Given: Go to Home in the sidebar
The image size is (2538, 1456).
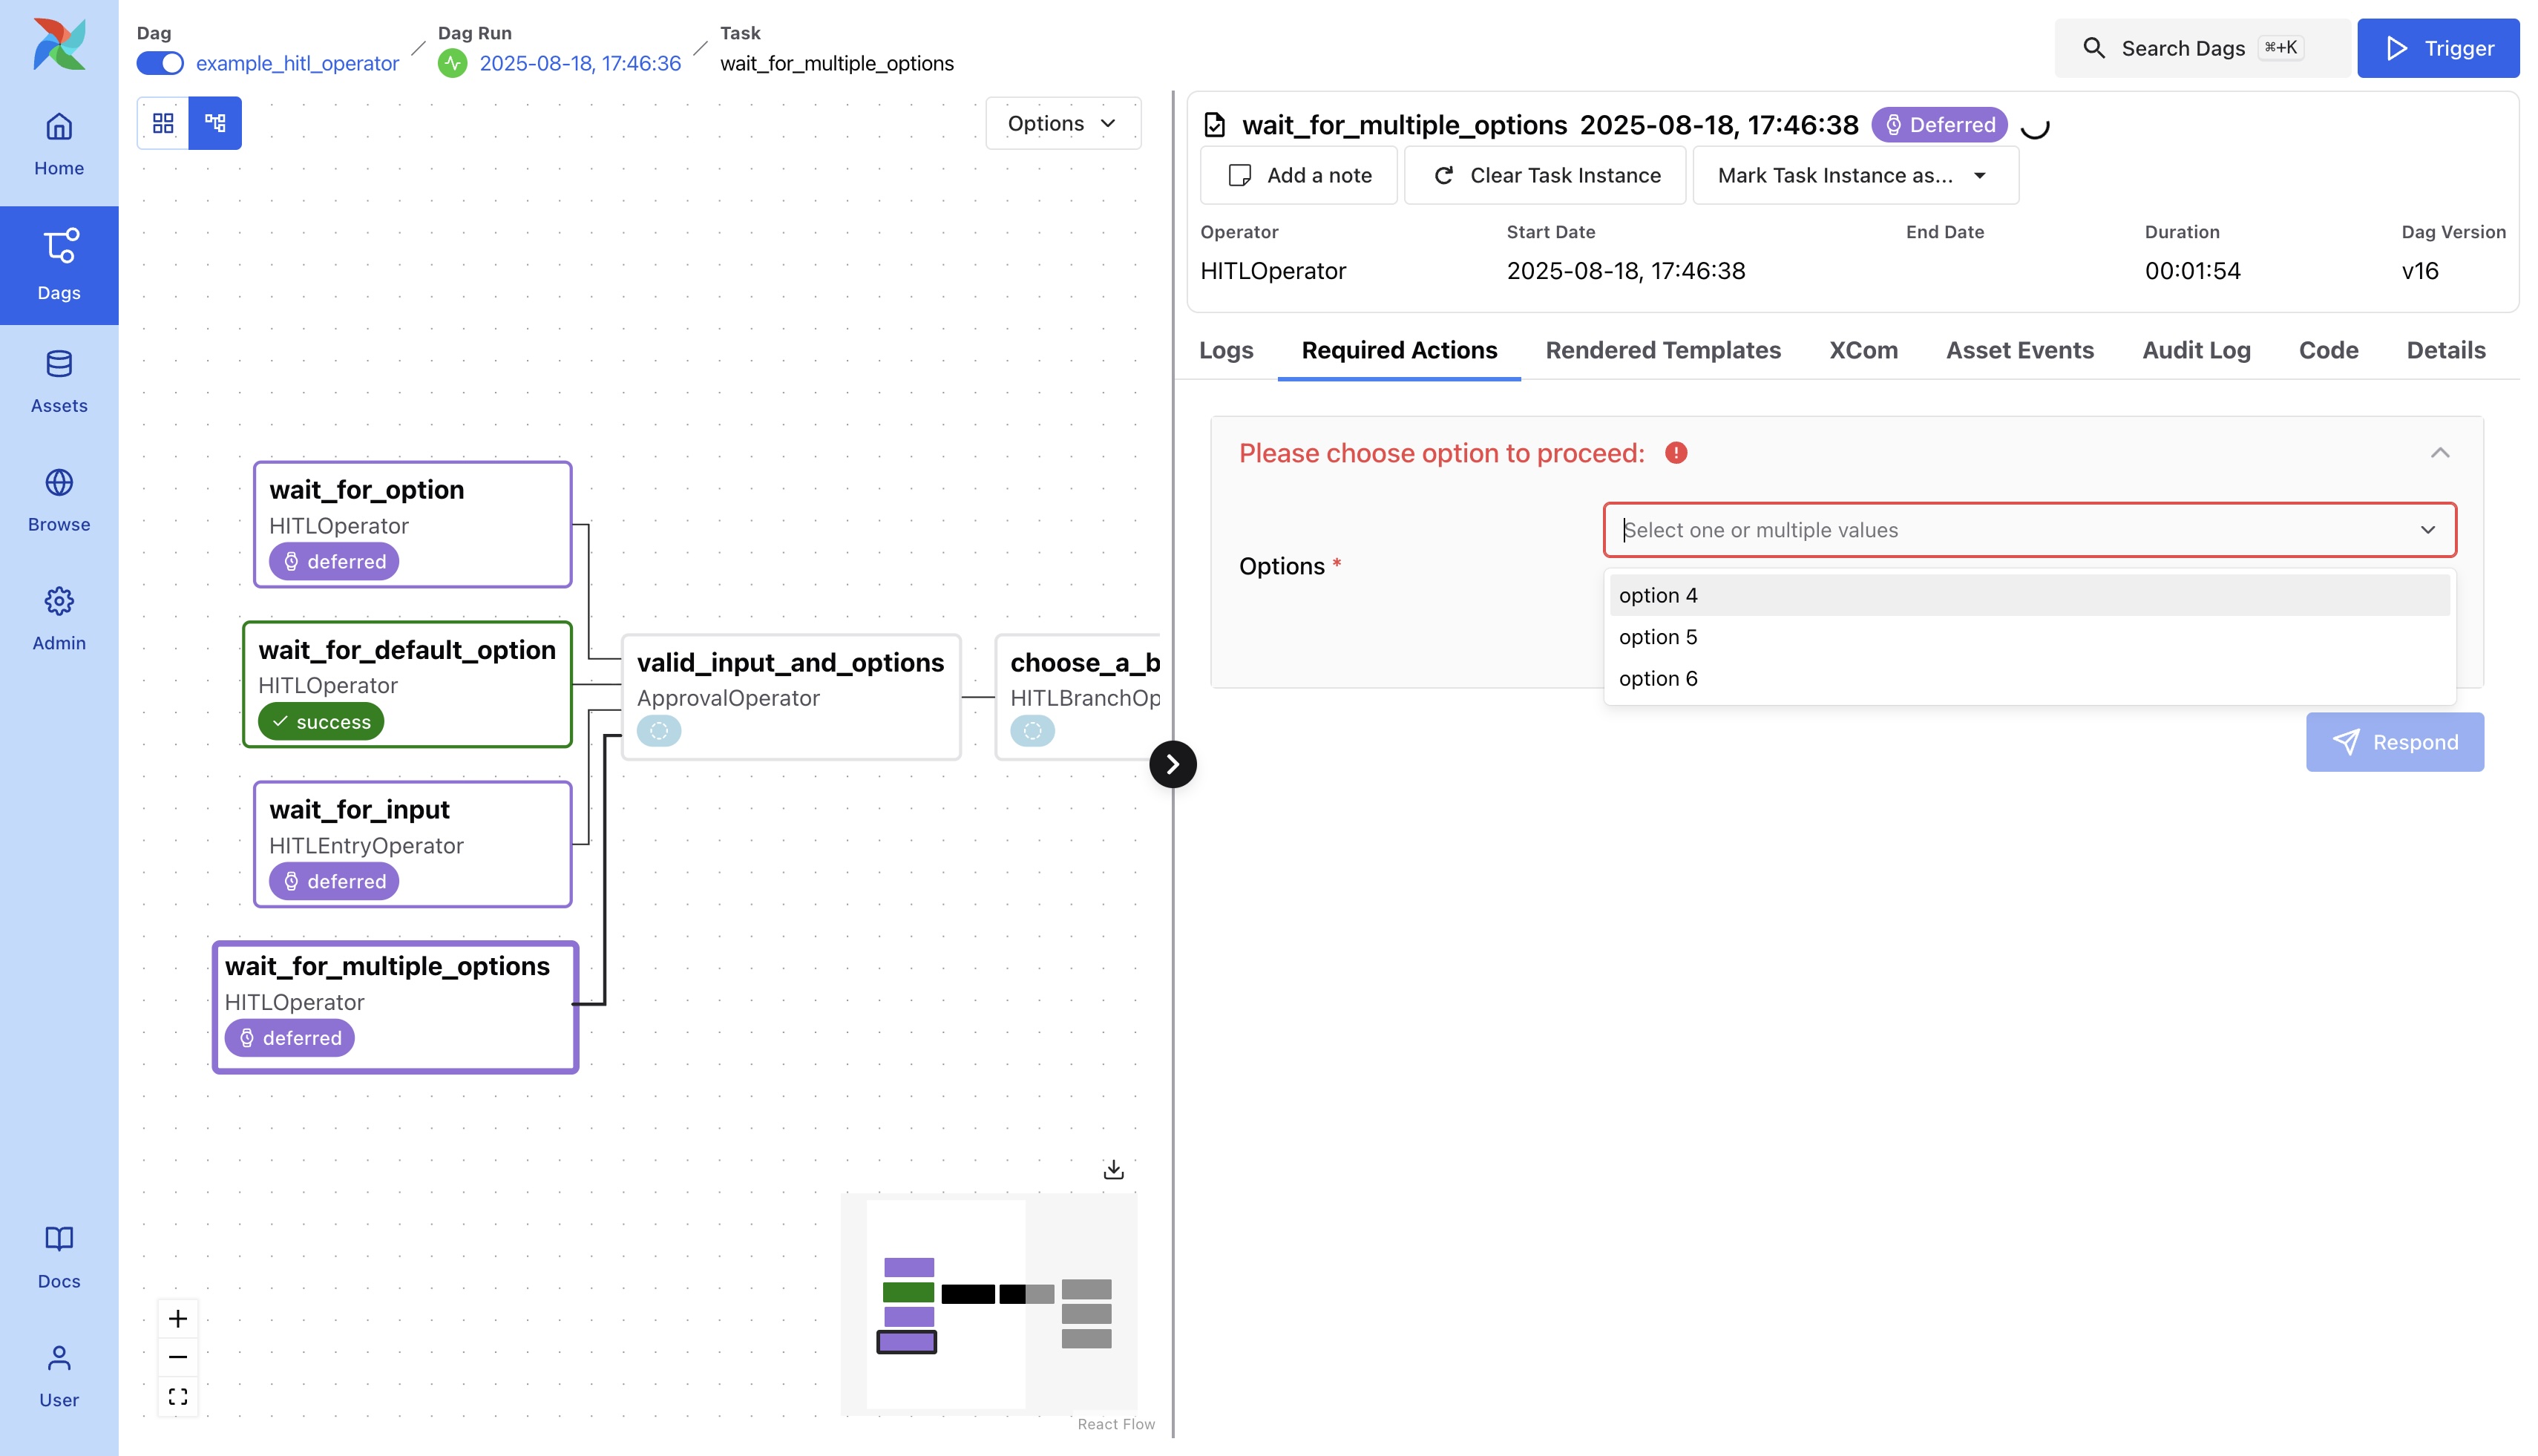Looking at the screenshot, I should (59, 145).
